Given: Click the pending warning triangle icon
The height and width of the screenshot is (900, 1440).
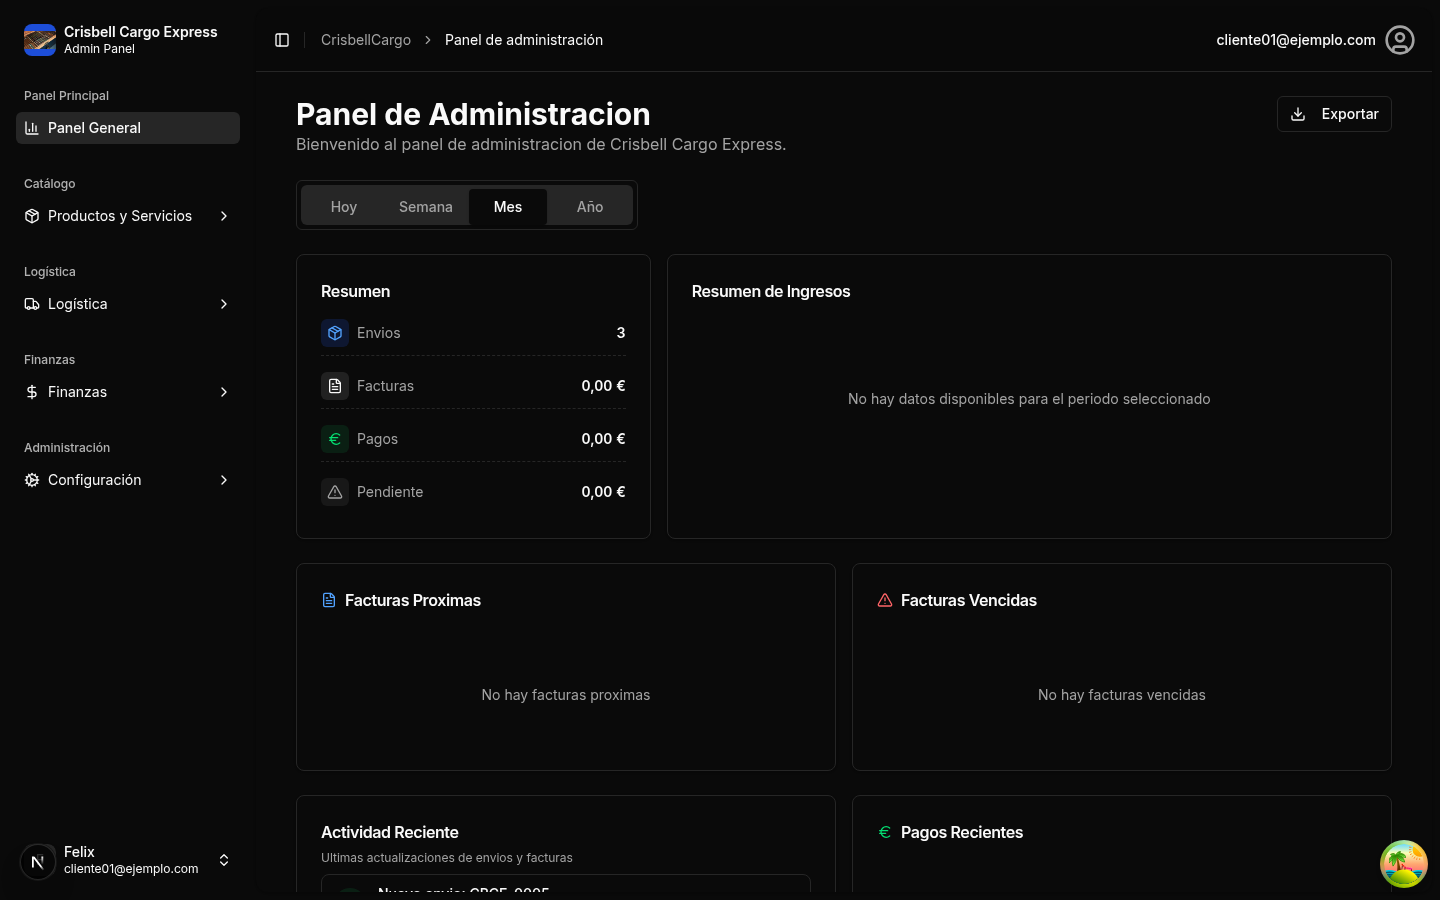Looking at the screenshot, I should [335, 491].
